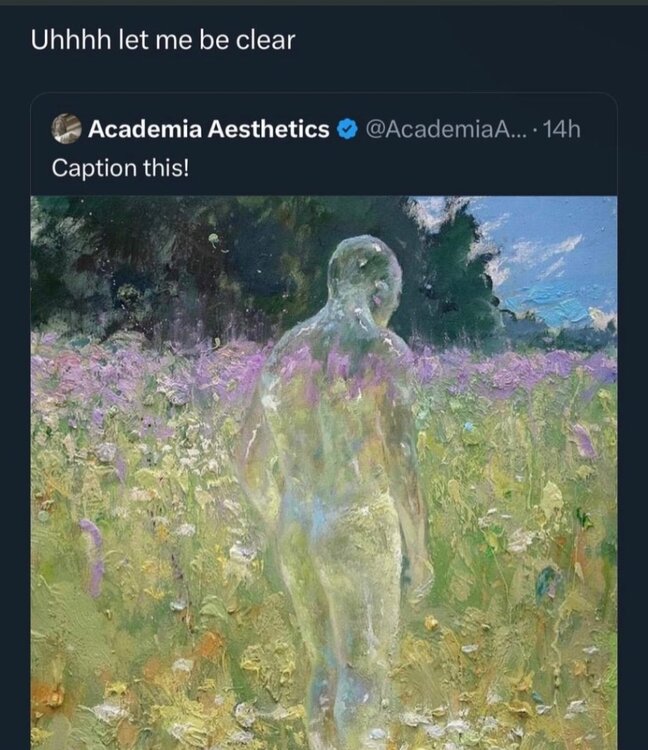
Task: Click the transparent figure's torso
Action: 335,400
